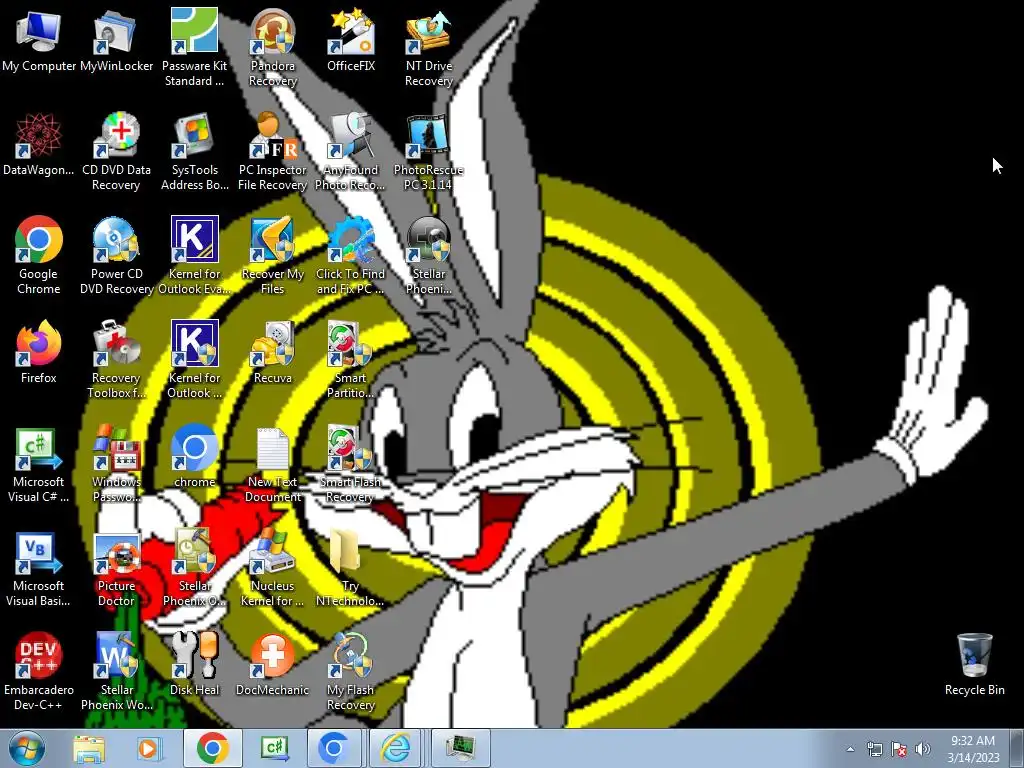Open Action Center flag tray icon
This screenshot has width=1024, height=768.
pos(899,749)
